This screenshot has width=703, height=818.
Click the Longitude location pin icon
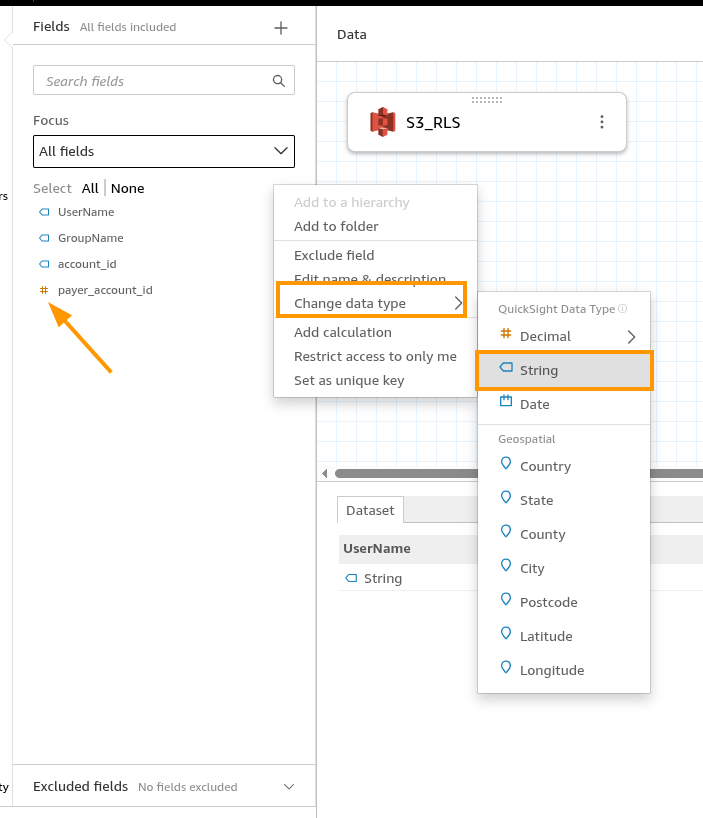(506, 667)
